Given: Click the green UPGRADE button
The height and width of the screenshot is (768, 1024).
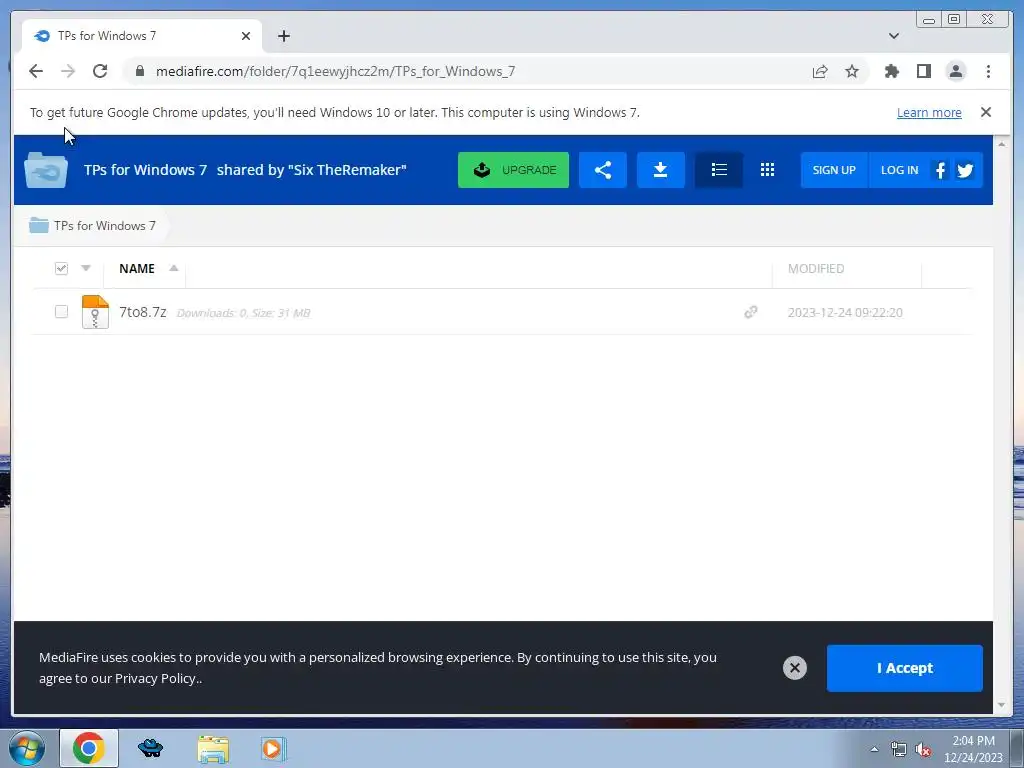Looking at the screenshot, I should [513, 170].
